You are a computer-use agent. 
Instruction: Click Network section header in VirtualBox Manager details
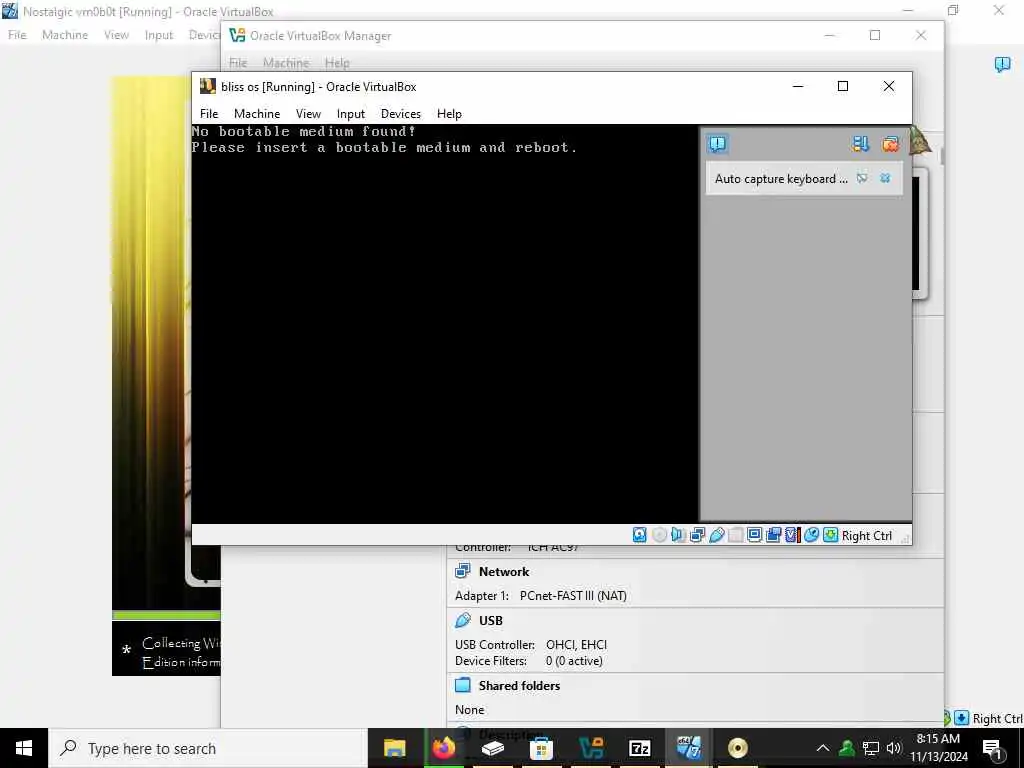[x=504, y=571]
